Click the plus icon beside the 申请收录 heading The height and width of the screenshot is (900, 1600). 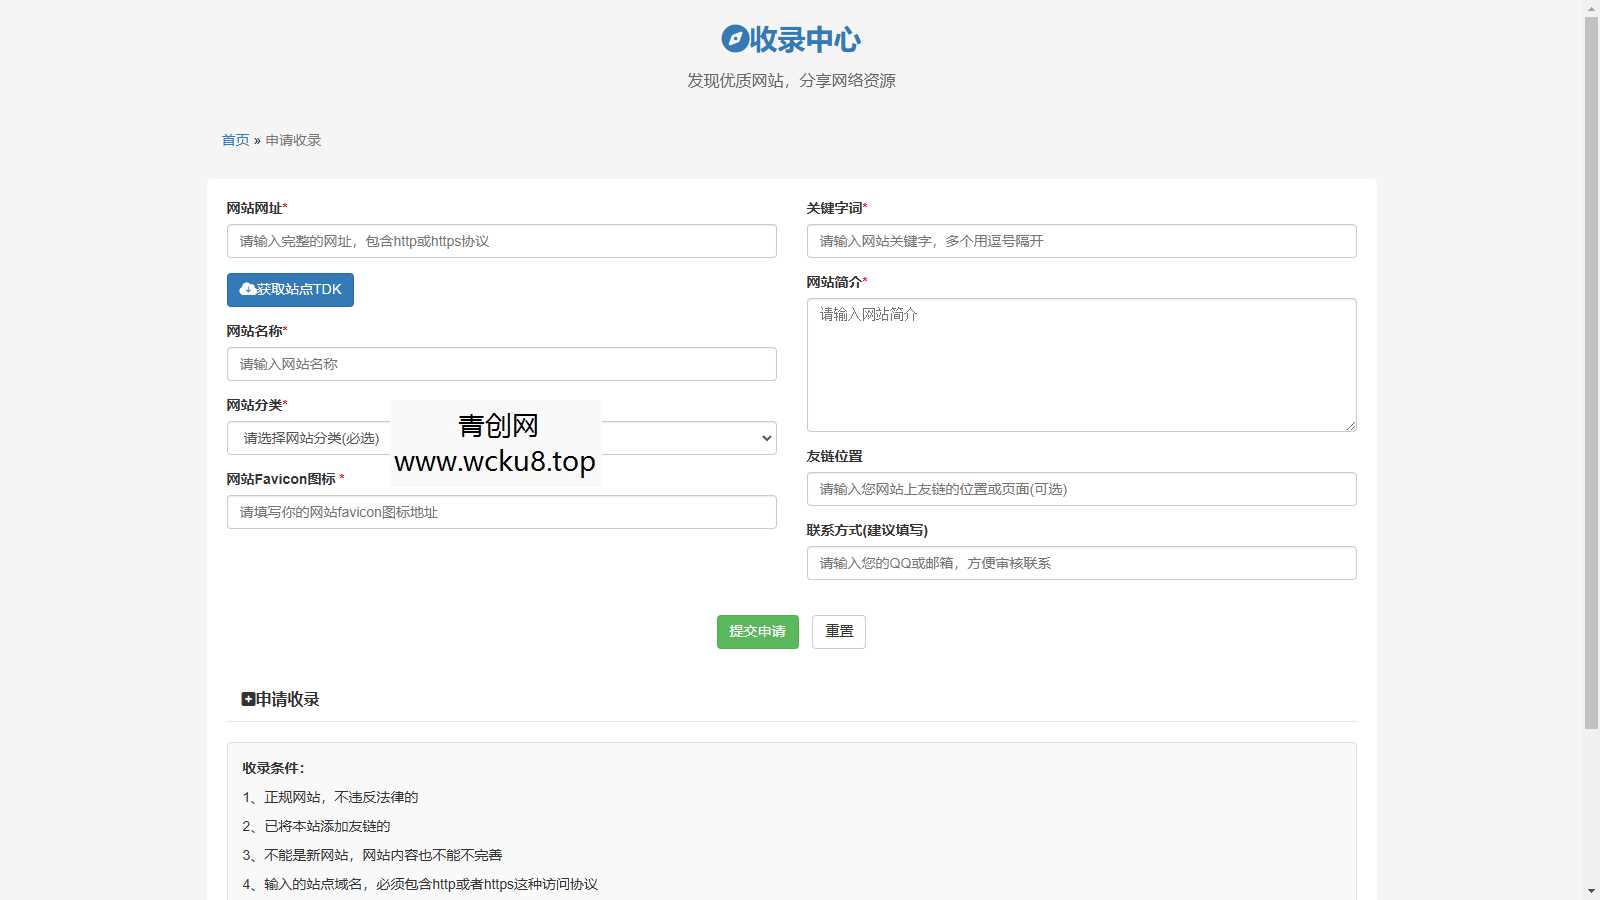point(248,698)
